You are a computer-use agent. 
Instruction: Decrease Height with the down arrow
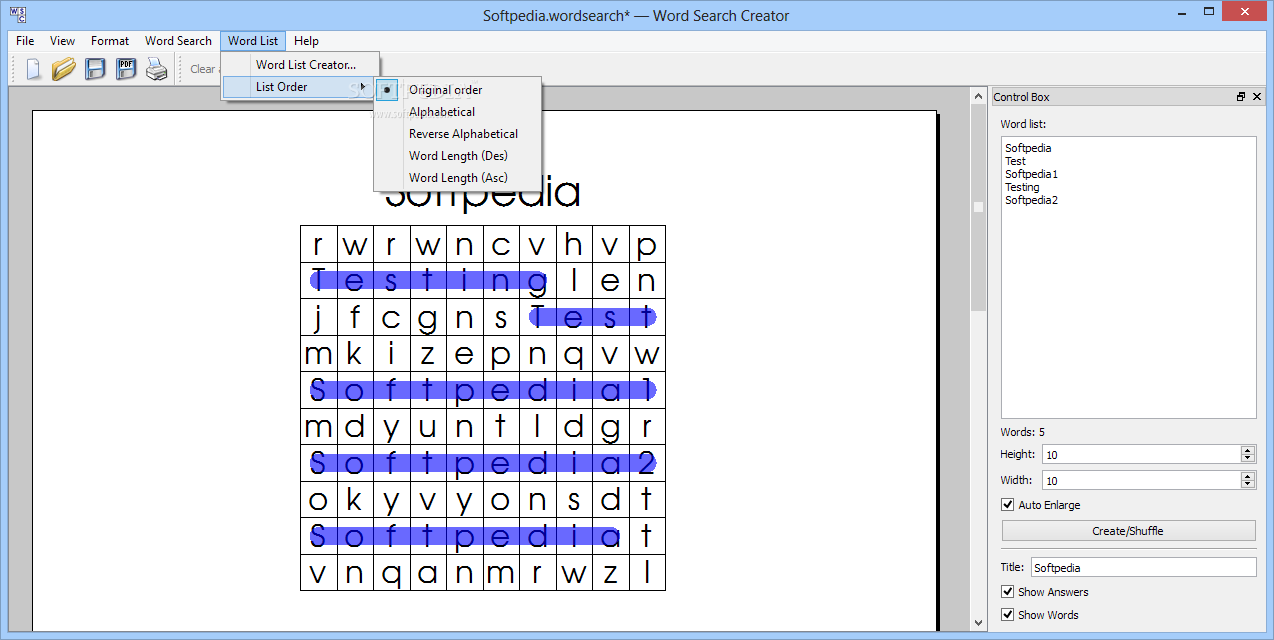1248,458
